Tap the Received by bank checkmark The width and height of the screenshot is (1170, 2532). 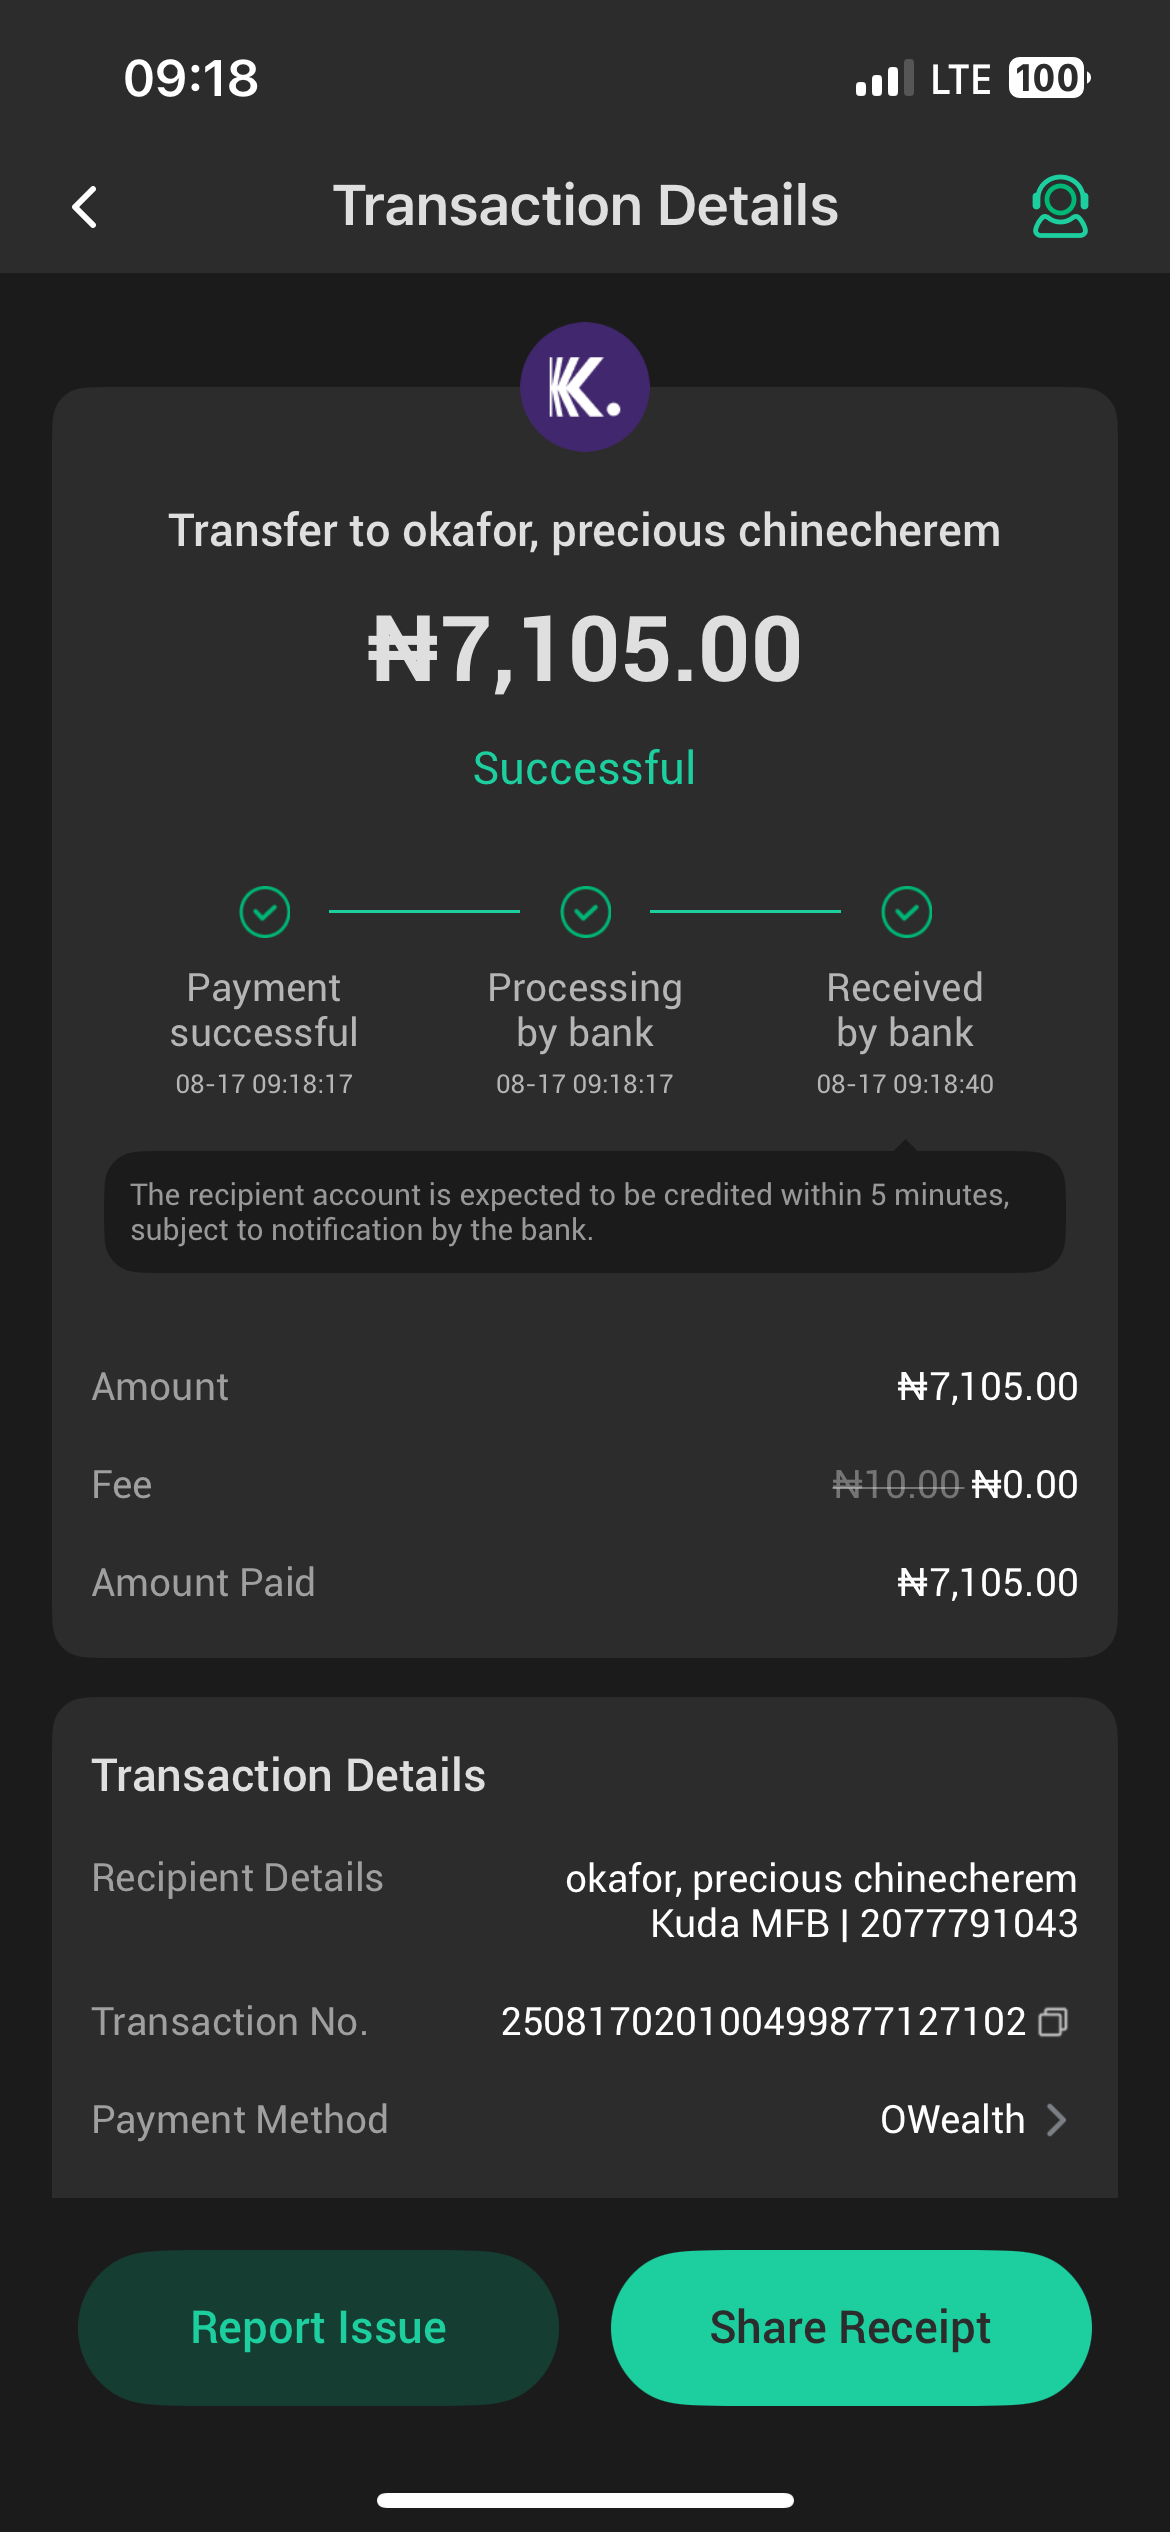[906, 912]
